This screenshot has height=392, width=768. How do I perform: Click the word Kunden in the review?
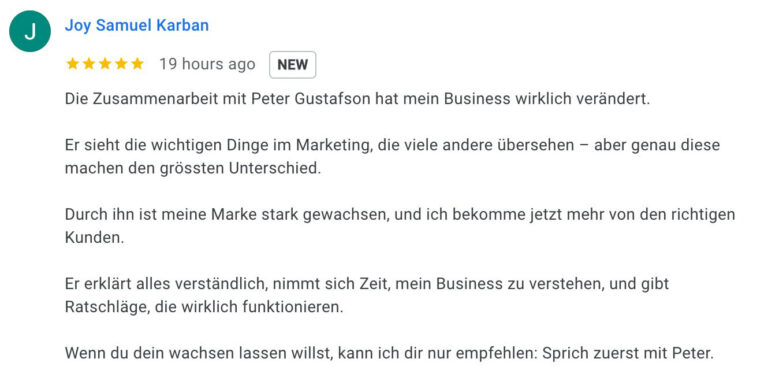coord(95,238)
